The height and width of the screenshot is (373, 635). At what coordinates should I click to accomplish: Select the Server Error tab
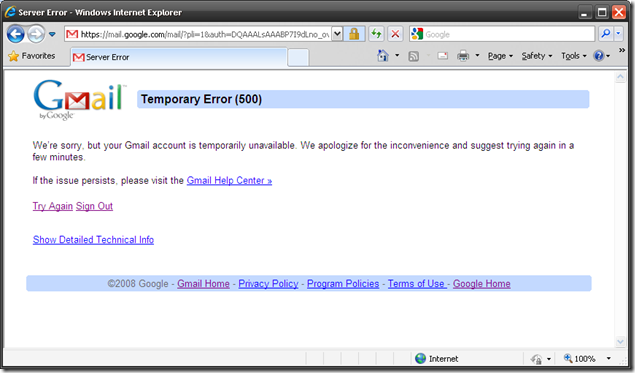coord(179,57)
